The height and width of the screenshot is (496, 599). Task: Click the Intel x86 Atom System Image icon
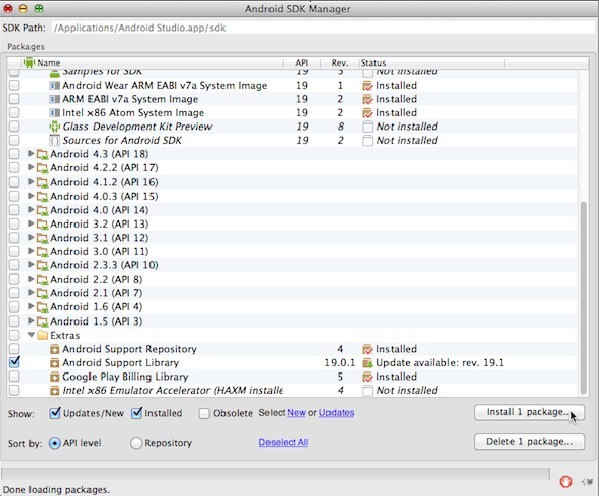click(55, 113)
